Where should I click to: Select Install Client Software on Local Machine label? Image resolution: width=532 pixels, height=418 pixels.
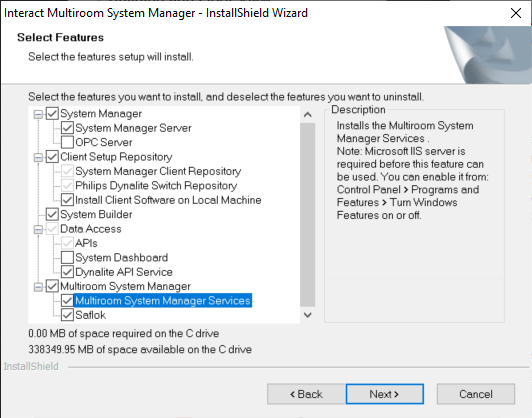(x=168, y=200)
